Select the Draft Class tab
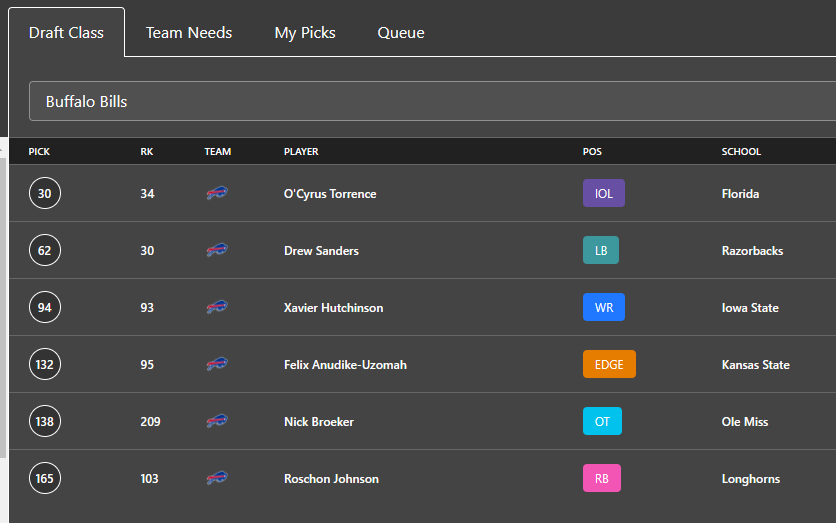The height and width of the screenshot is (523, 836). pyautogui.click(x=66, y=33)
